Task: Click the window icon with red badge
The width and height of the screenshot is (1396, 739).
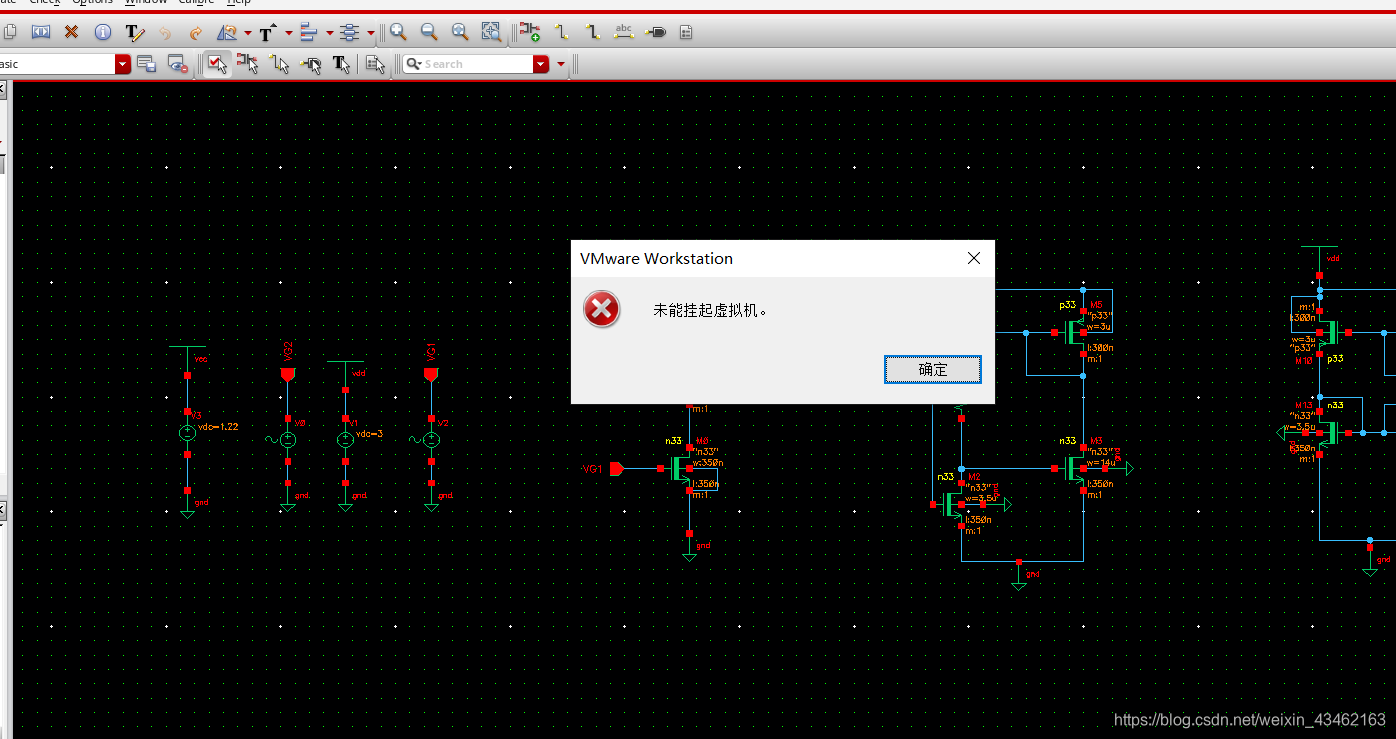Action: (178, 64)
